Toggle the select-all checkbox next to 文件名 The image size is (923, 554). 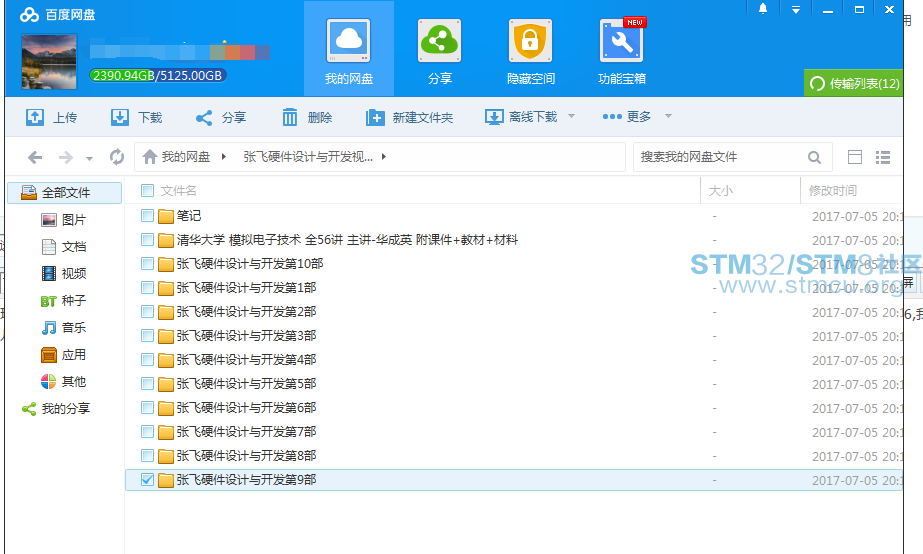point(147,191)
